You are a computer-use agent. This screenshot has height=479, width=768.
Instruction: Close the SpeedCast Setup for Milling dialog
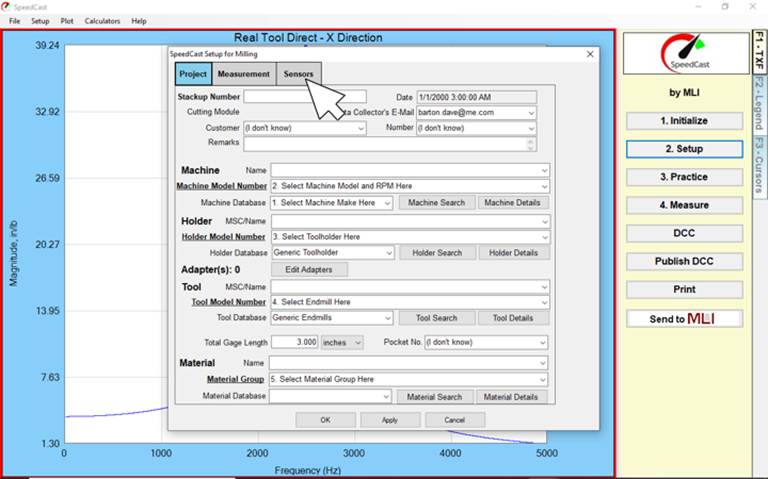(x=590, y=54)
